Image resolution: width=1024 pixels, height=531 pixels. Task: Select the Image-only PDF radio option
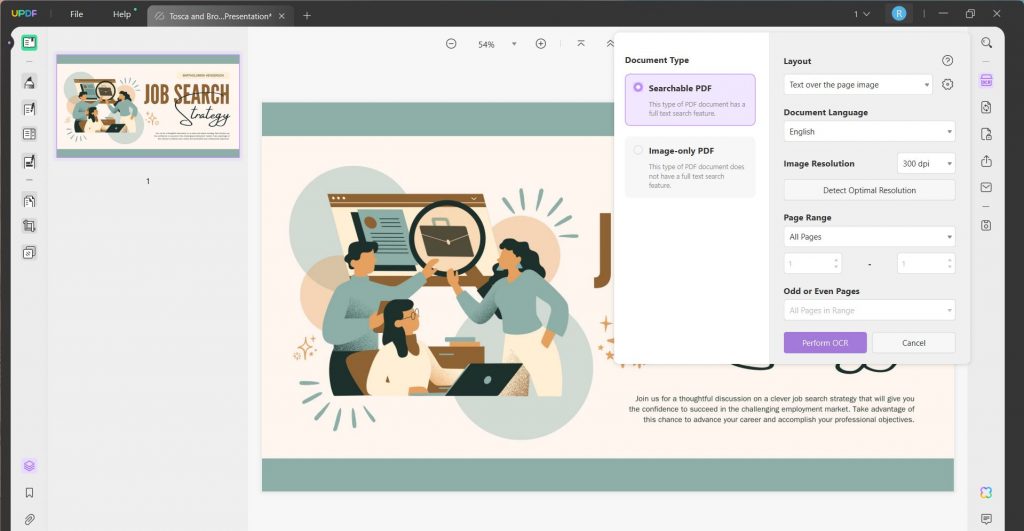[x=638, y=151]
